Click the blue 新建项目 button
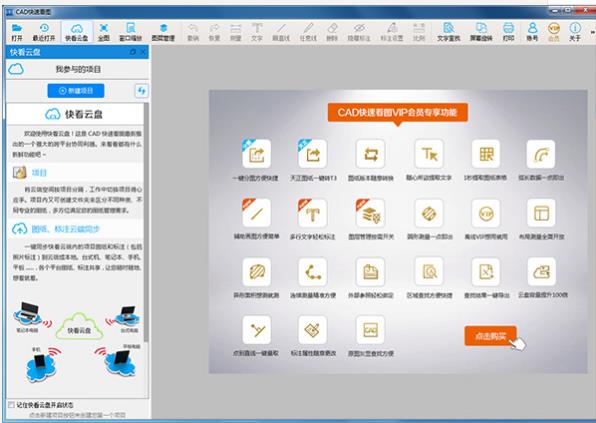 click(x=76, y=91)
